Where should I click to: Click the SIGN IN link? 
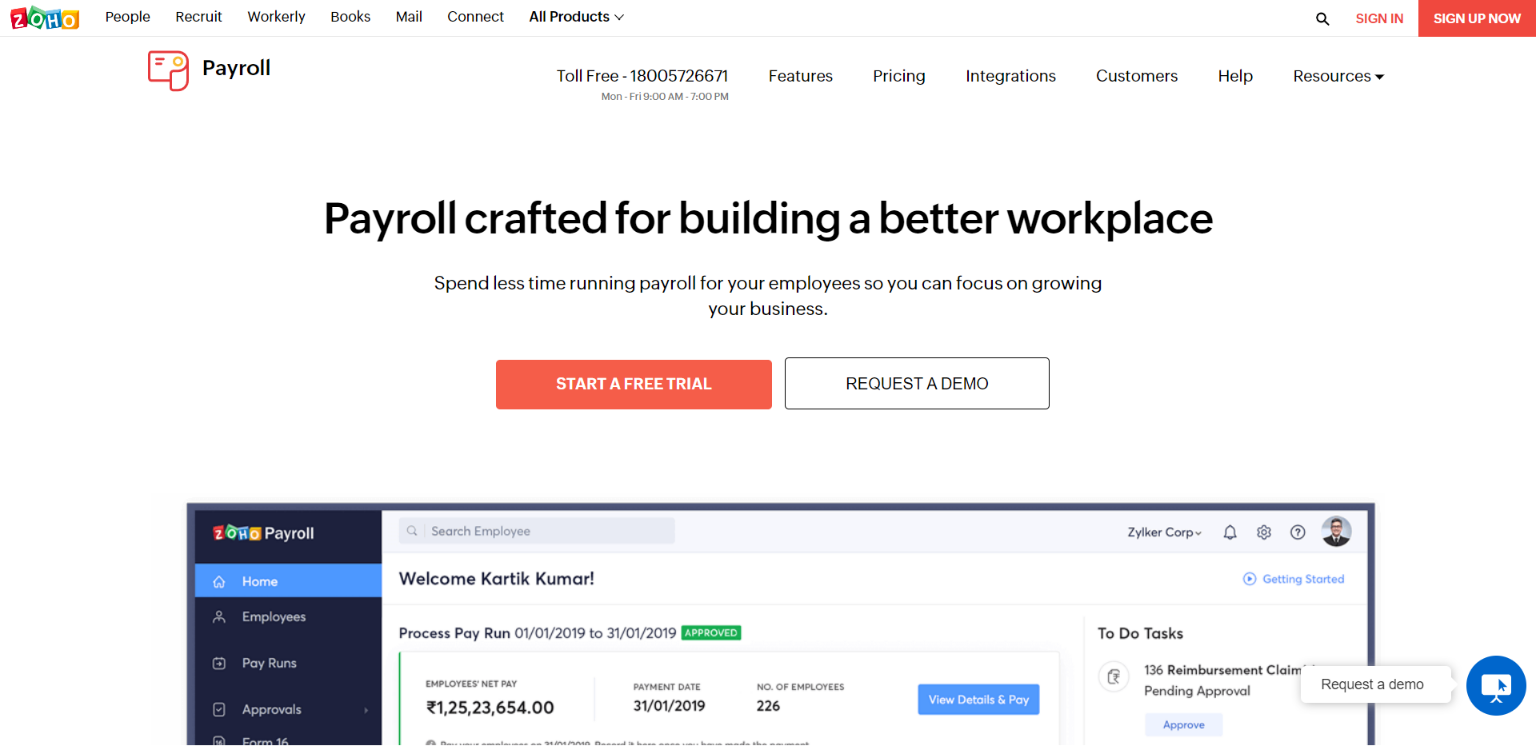[x=1379, y=19]
